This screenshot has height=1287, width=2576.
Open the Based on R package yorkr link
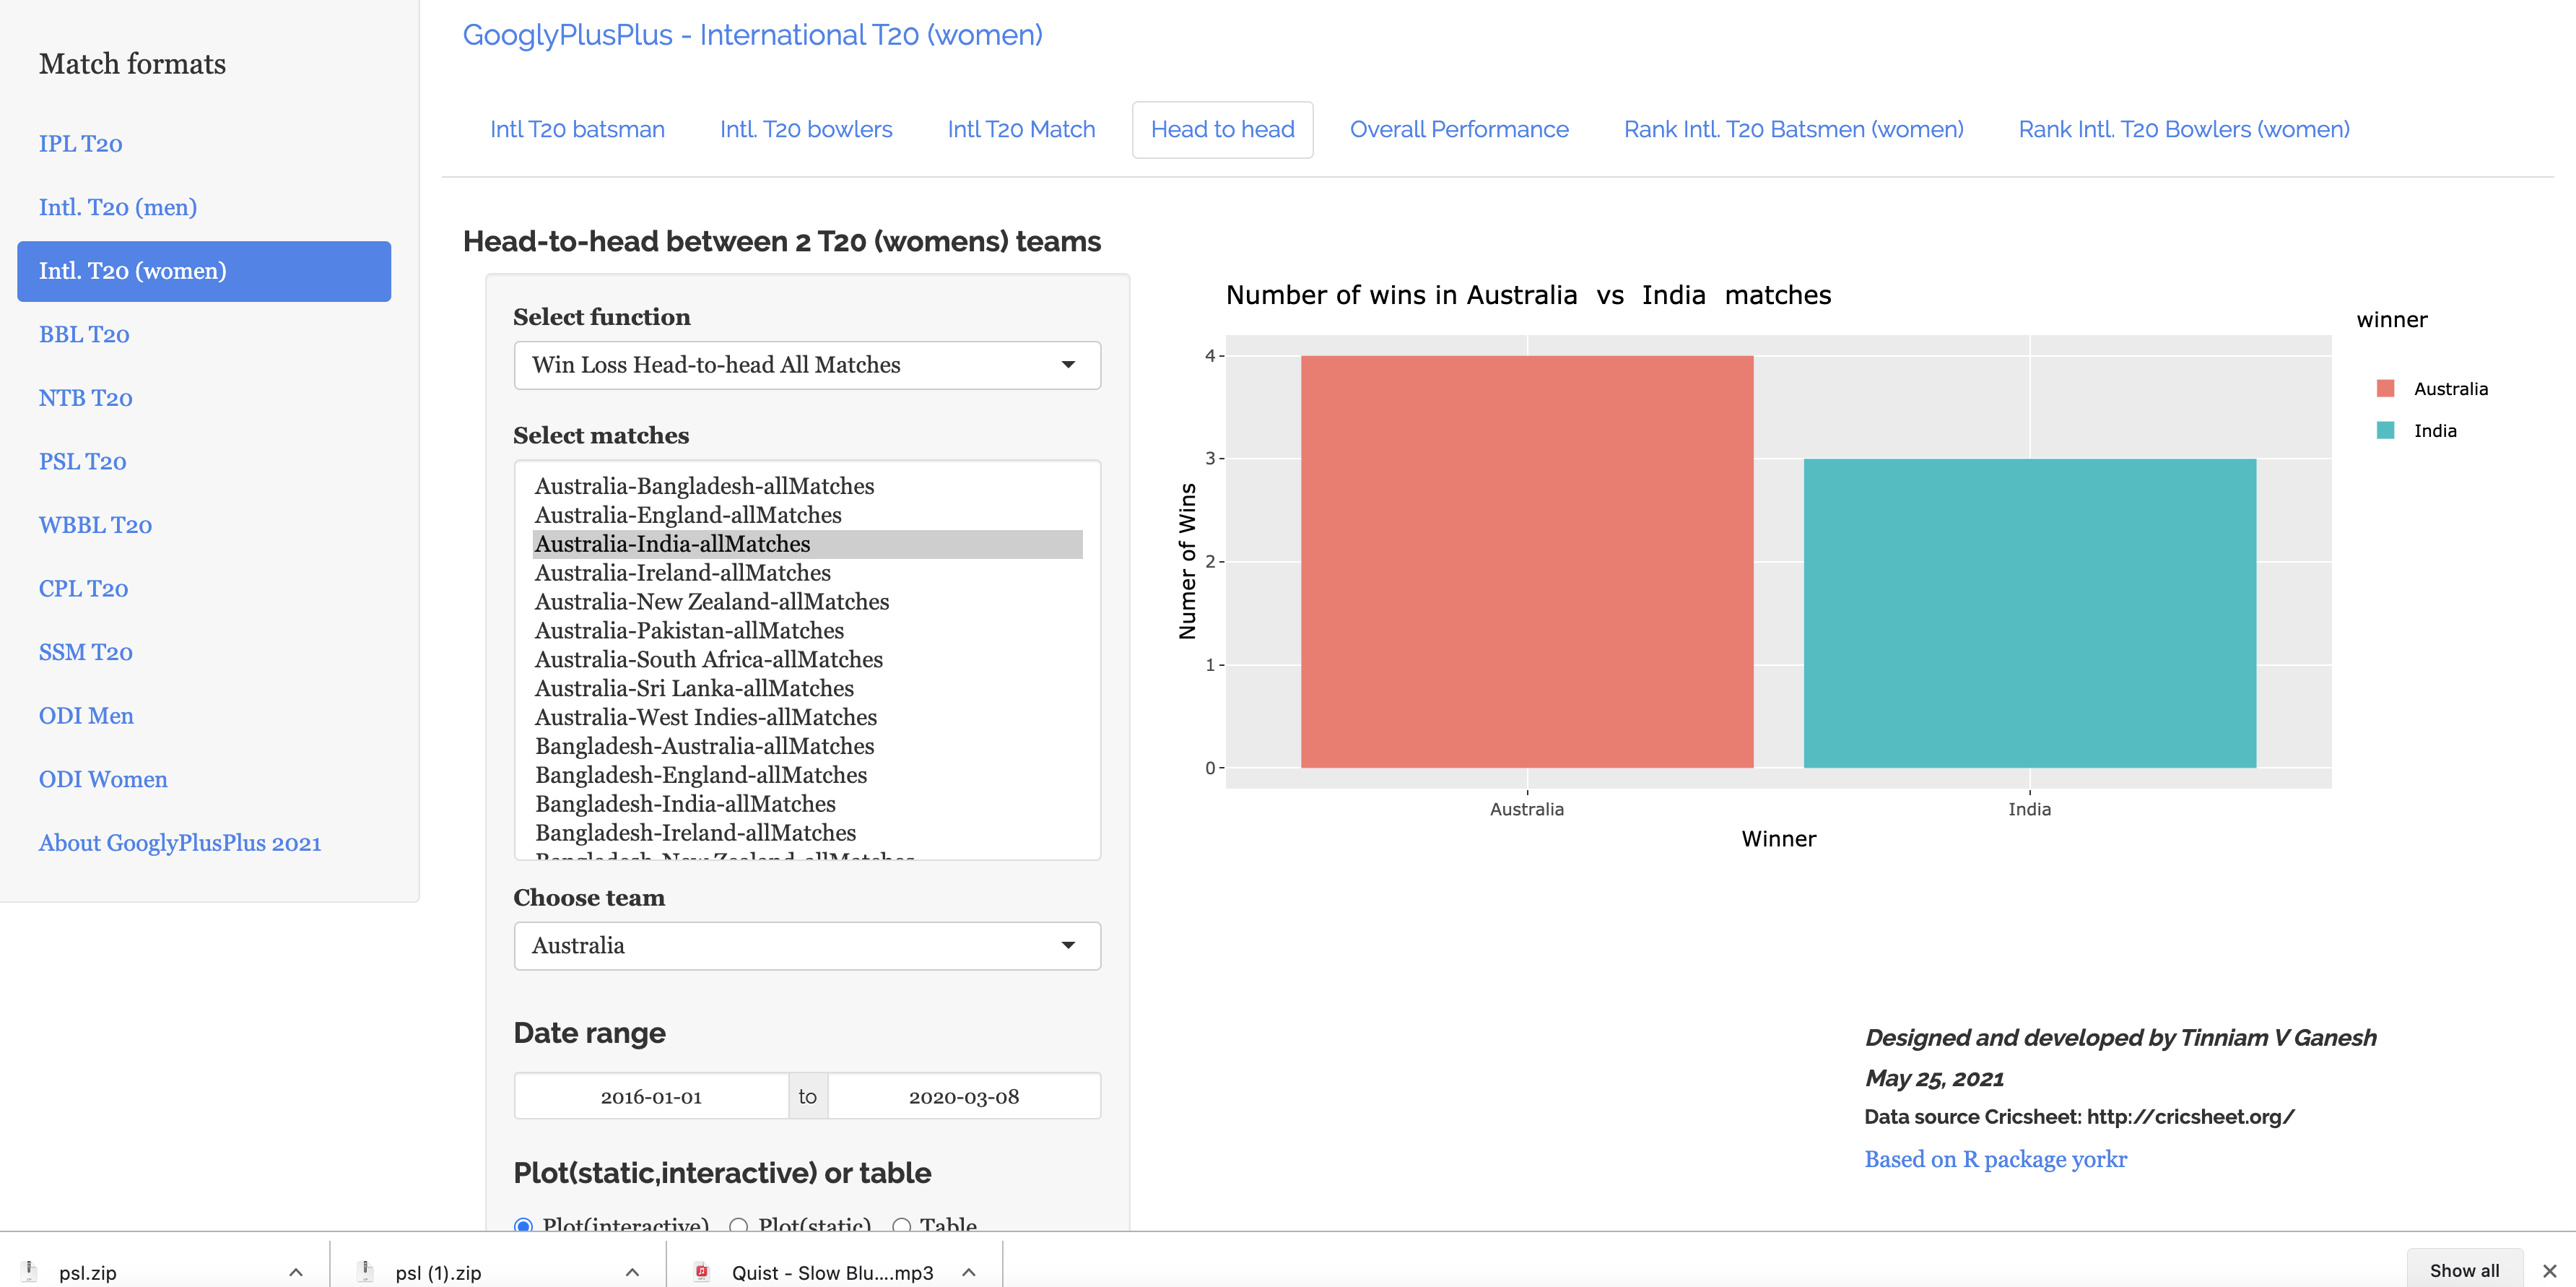tap(1995, 1159)
